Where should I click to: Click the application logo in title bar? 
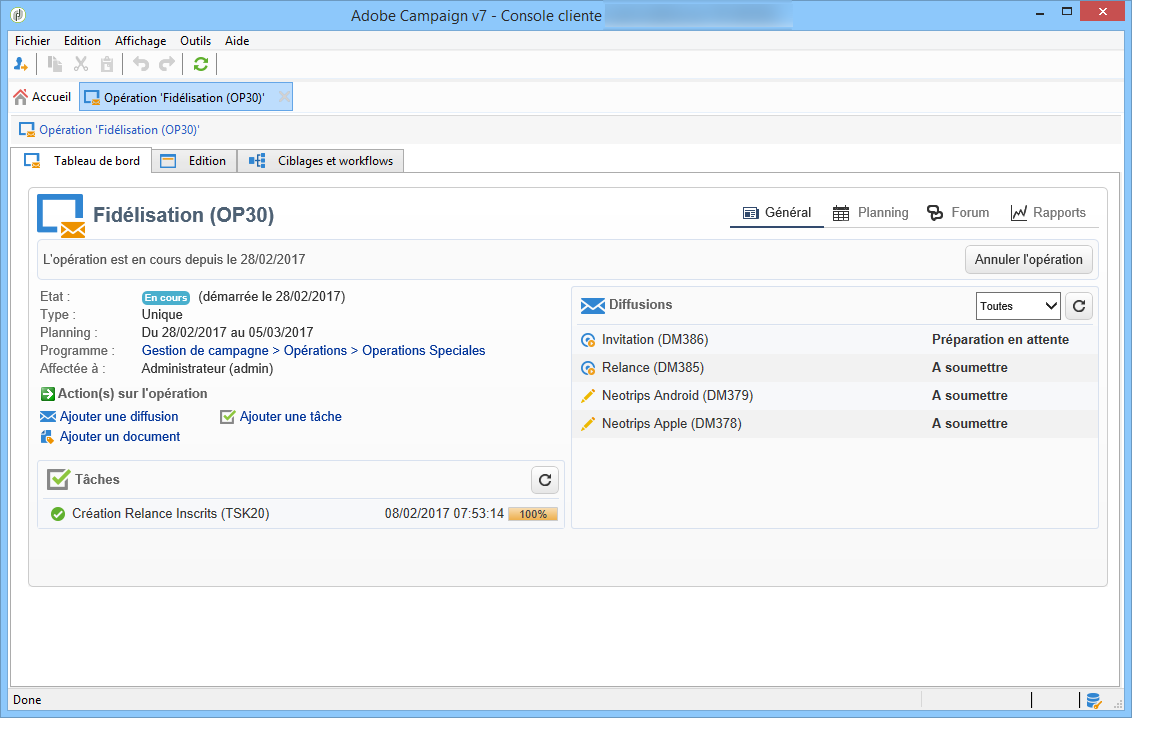point(19,15)
